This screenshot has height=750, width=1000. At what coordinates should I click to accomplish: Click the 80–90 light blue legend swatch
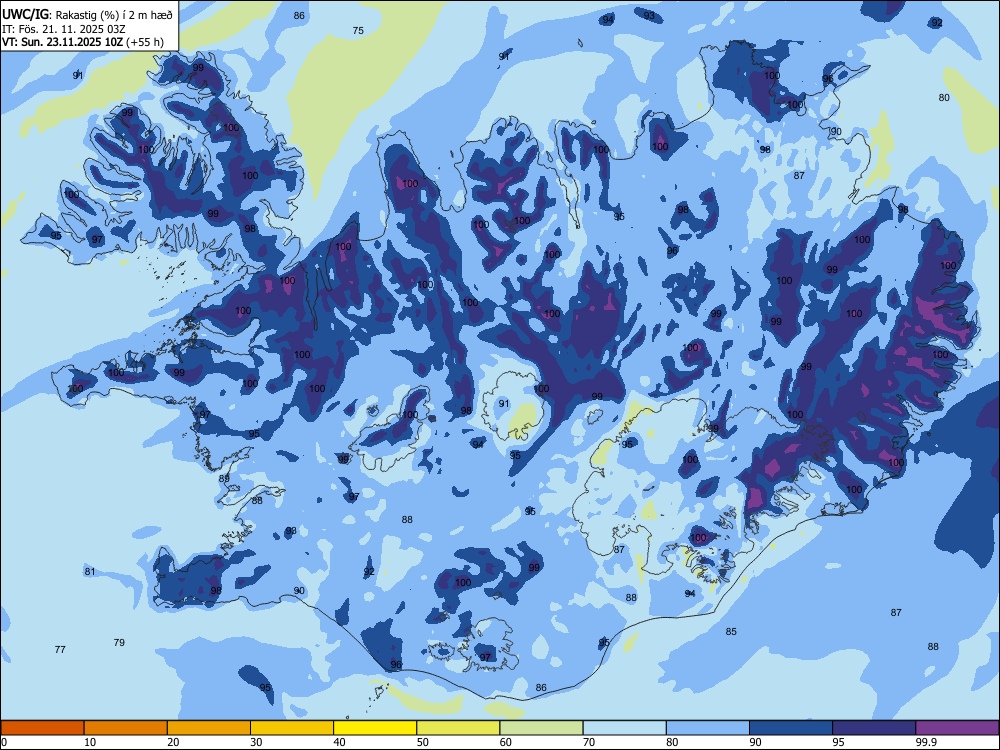tap(708, 728)
